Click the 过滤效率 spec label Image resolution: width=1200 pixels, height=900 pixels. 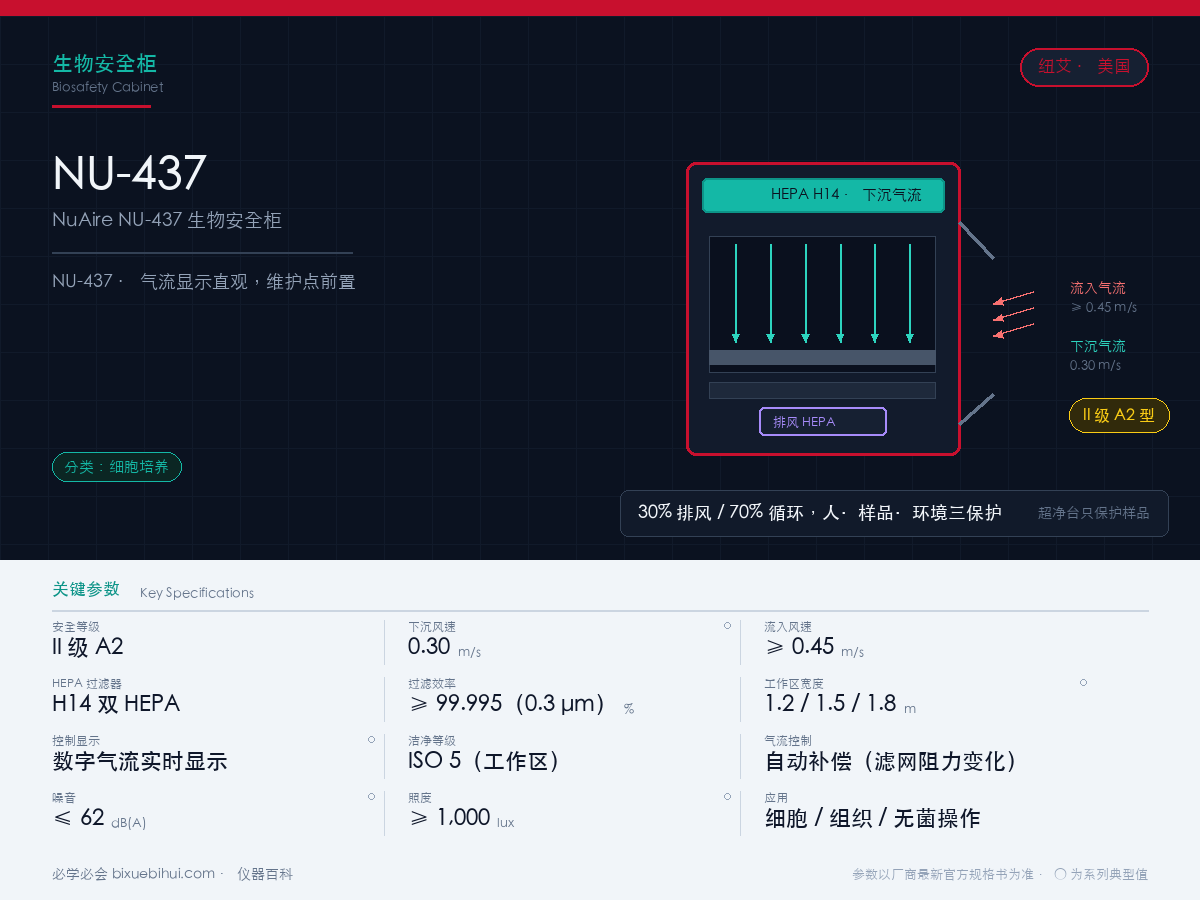(432, 684)
